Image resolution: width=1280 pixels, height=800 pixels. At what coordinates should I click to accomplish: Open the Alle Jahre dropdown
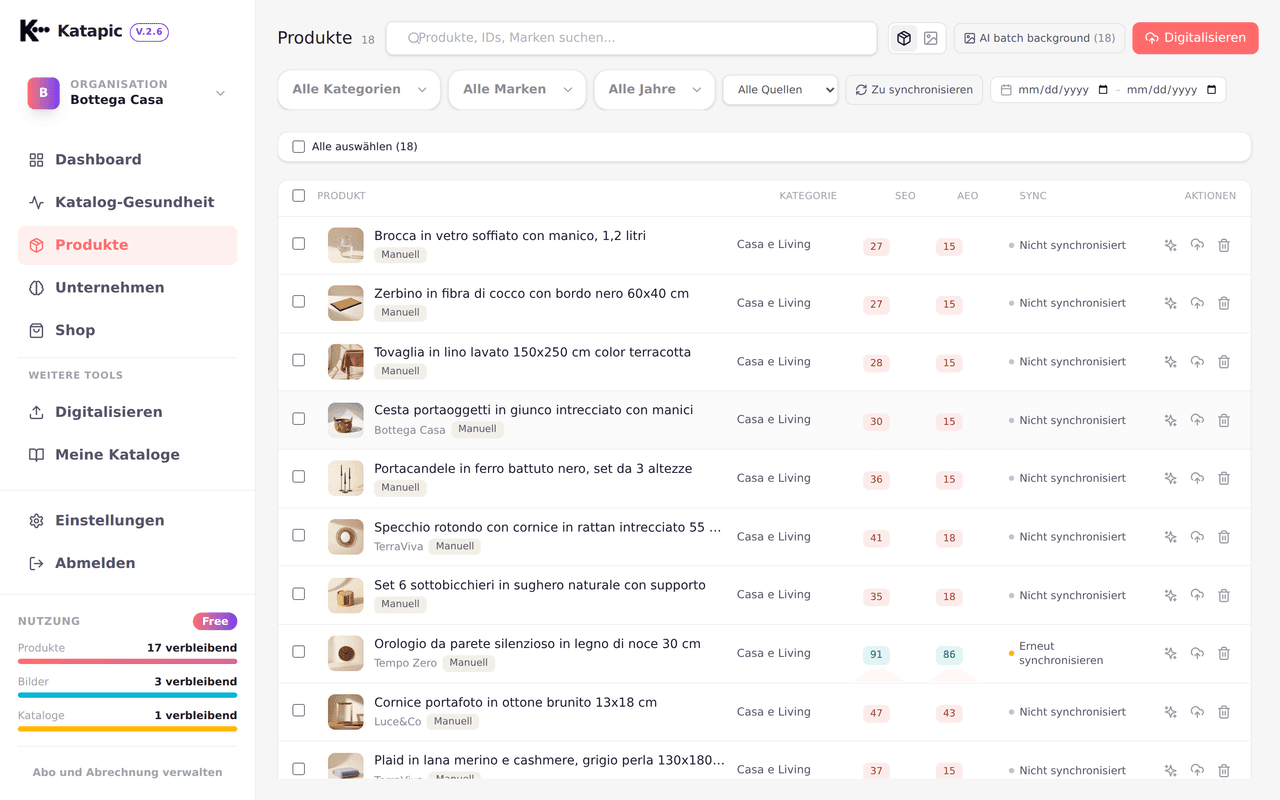click(x=654, y=89)
